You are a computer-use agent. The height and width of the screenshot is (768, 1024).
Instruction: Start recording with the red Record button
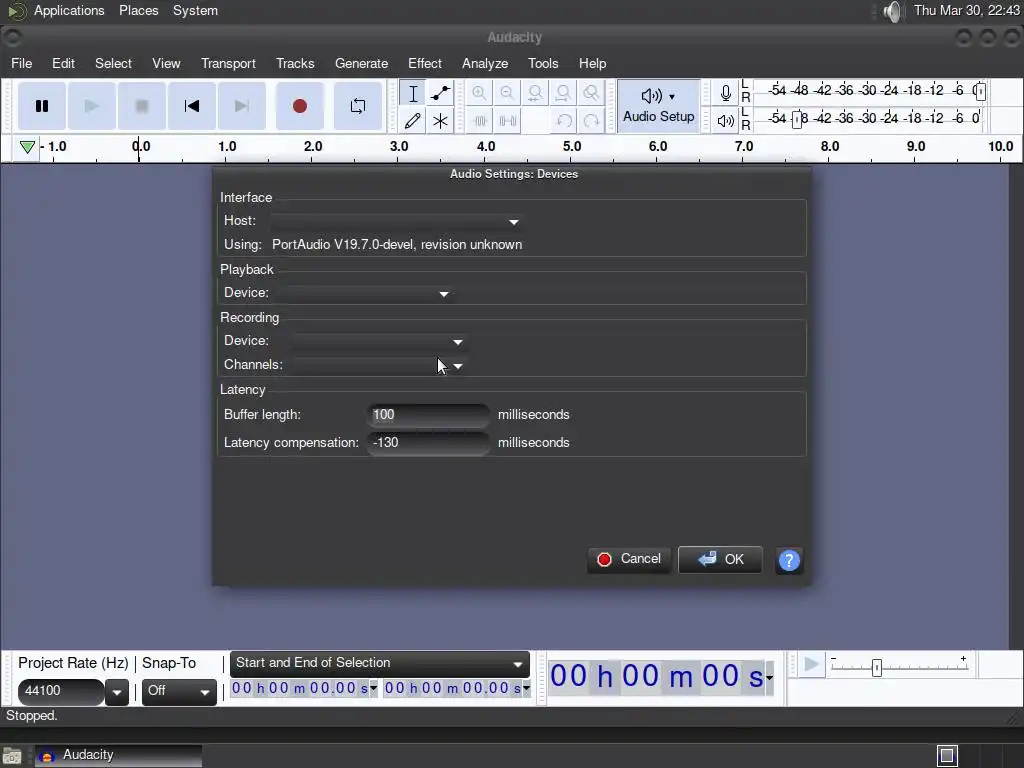[300, 106]
